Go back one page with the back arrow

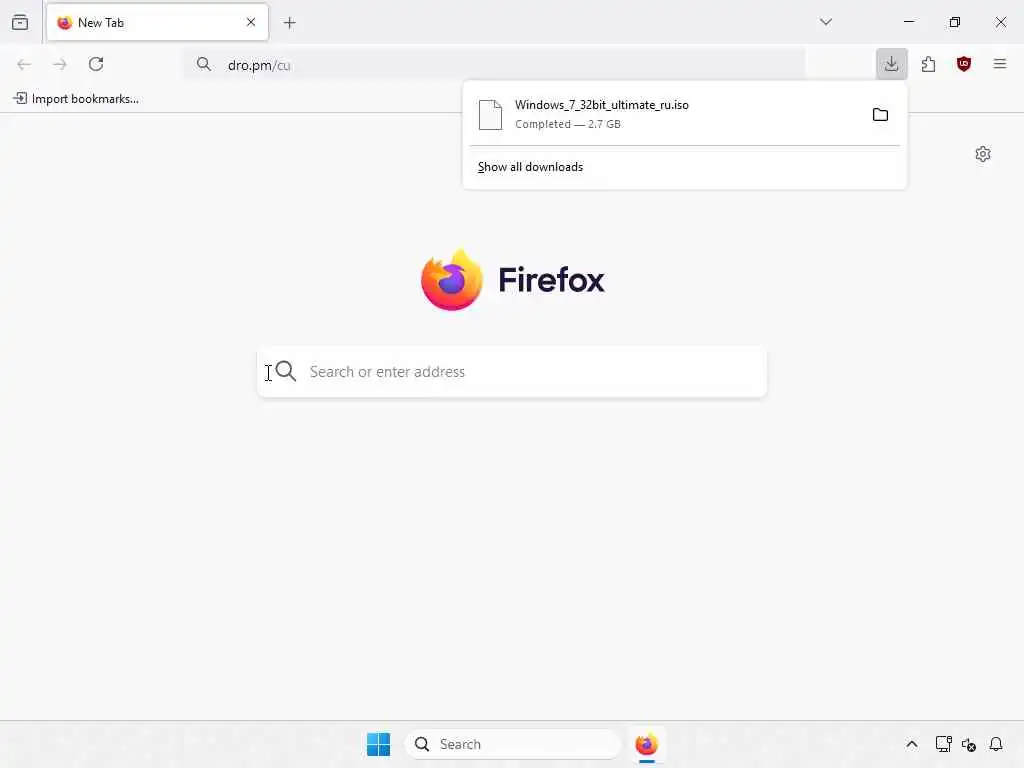click(x=24, y=64)
